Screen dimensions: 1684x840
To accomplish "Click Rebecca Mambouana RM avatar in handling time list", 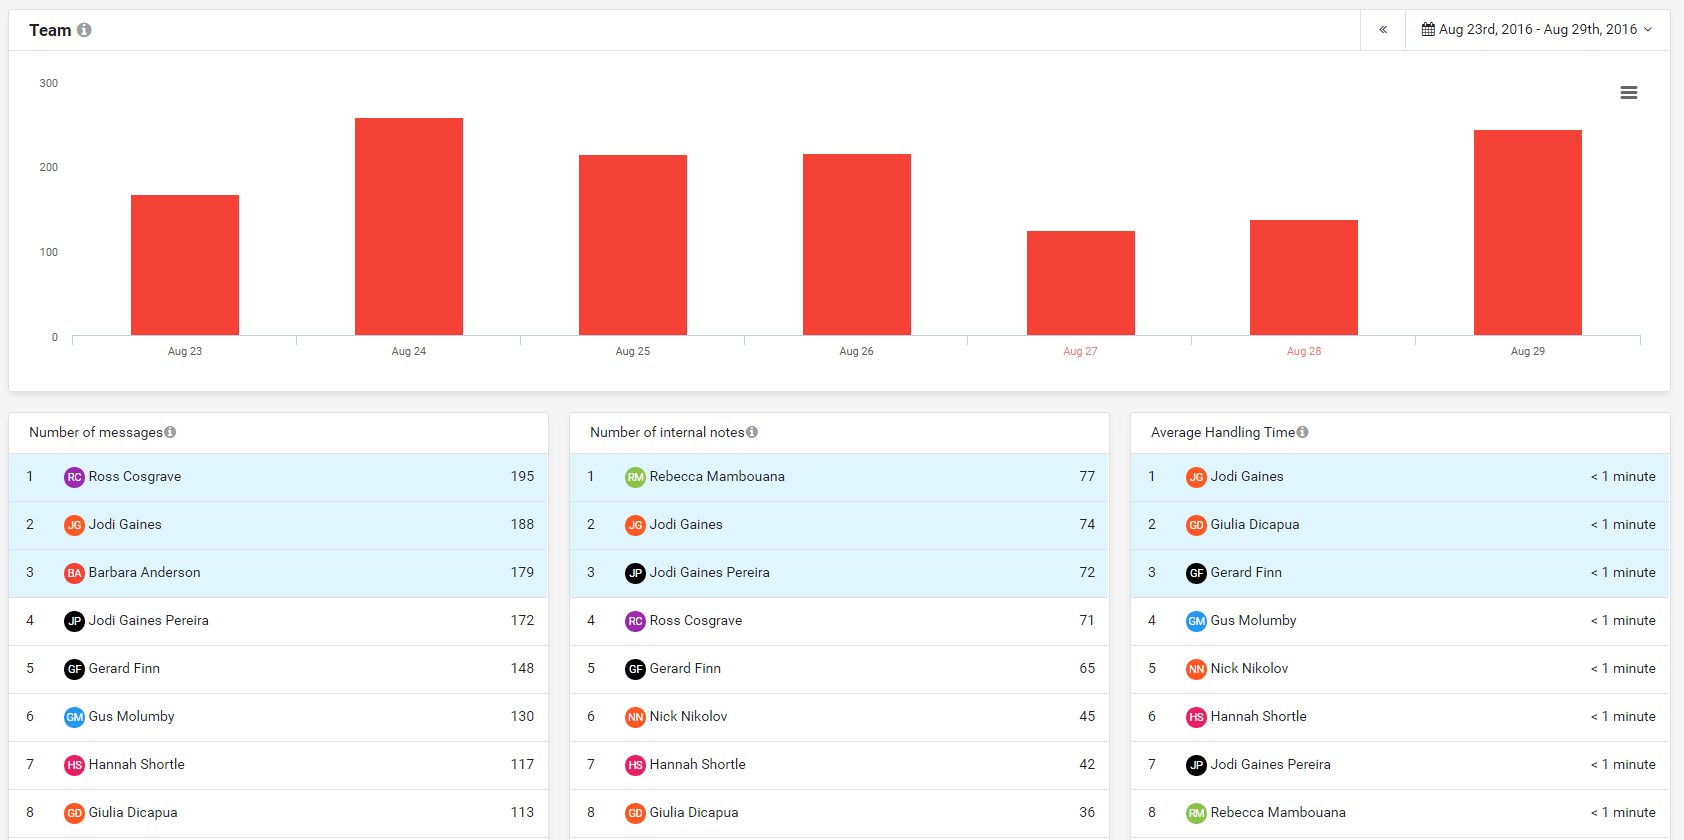I will pos(1196,813).
